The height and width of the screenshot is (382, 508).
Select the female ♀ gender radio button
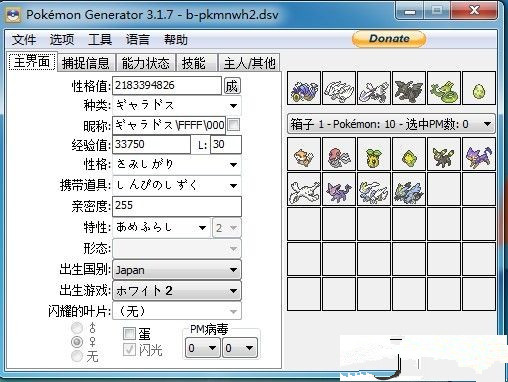77,342
